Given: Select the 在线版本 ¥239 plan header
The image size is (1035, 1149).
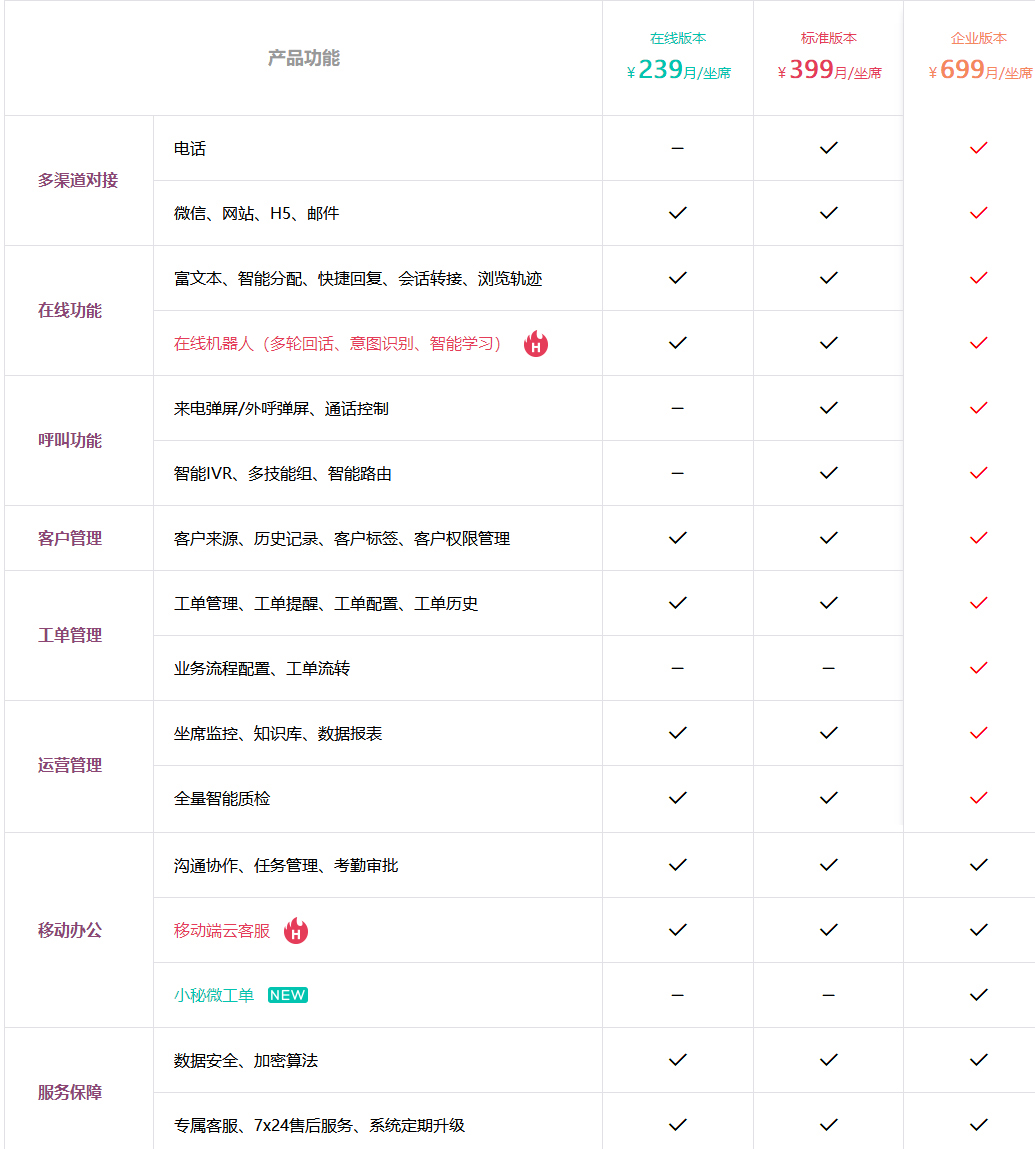Looking at the screenshot, I should coord(678,57).
